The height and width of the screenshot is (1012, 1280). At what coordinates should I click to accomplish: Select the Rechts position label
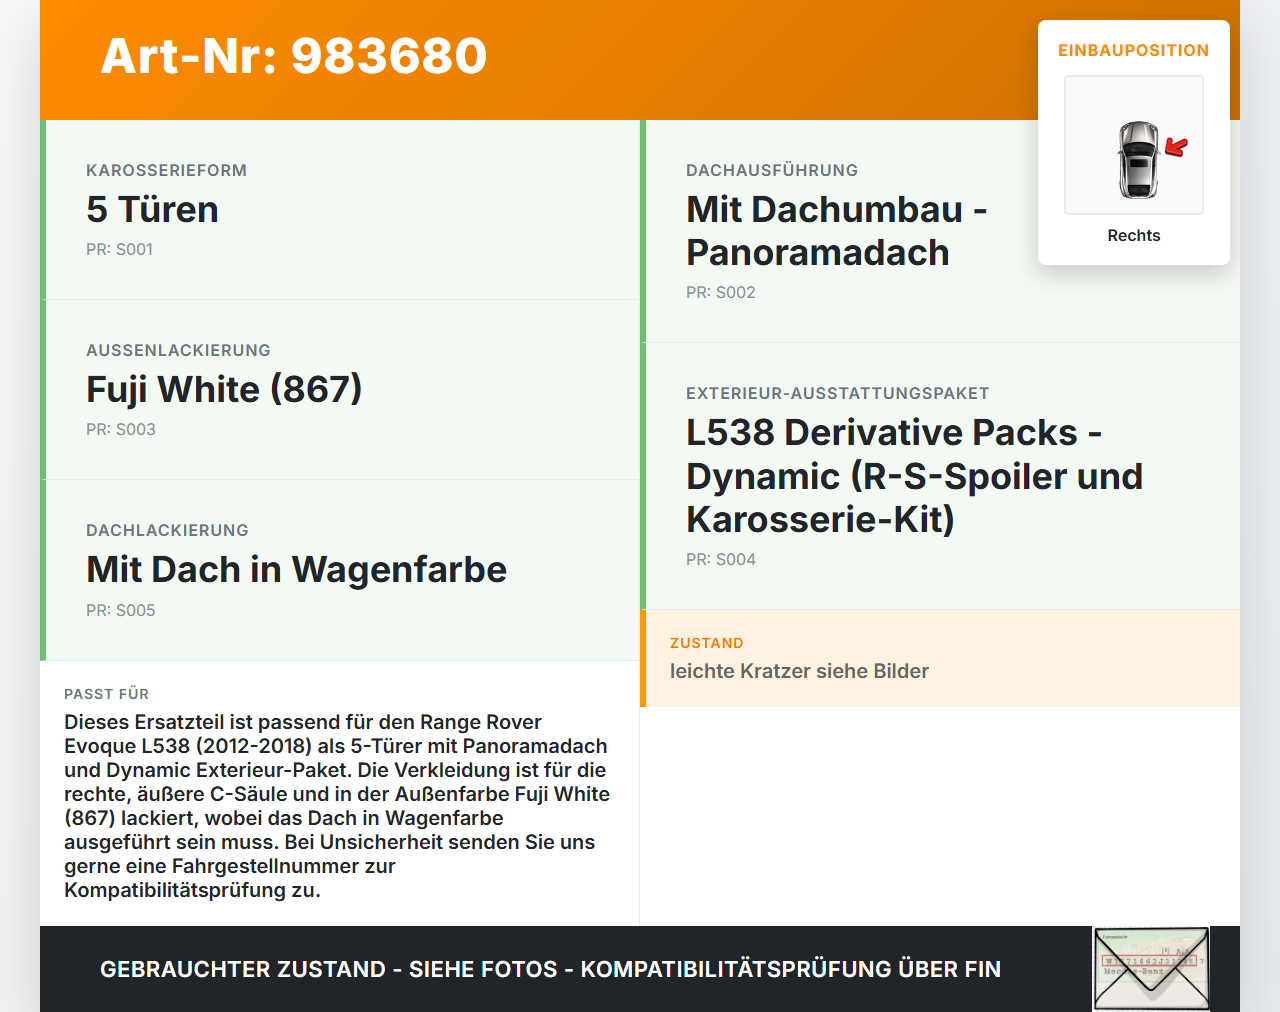pyautogui.click(x=1133, y=235)
